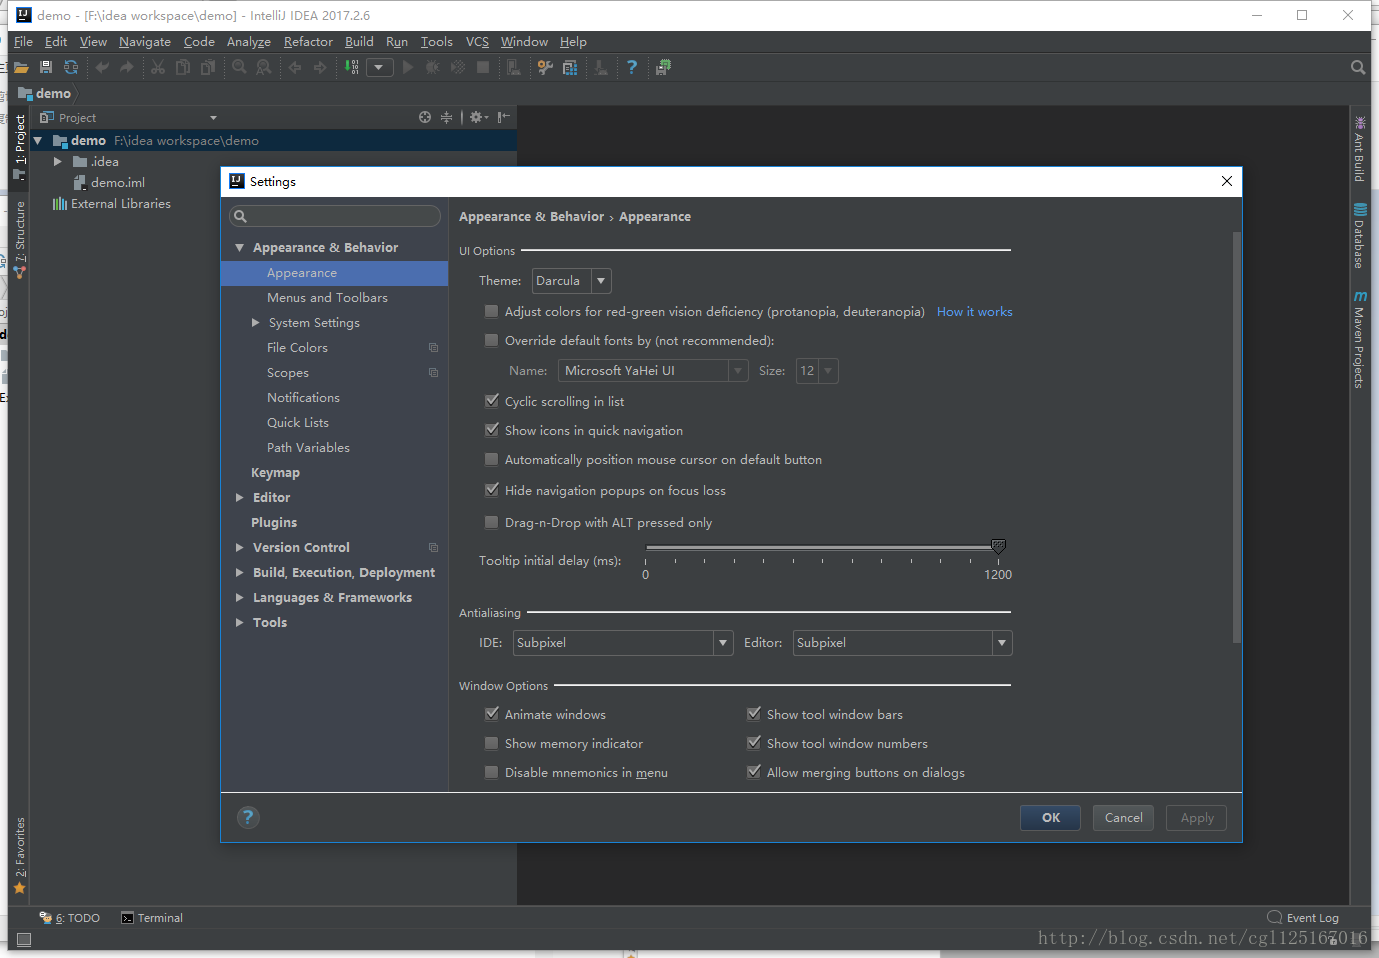Enable Drag-n-Drop with ALT pressed only

click(x=491, y=522)
